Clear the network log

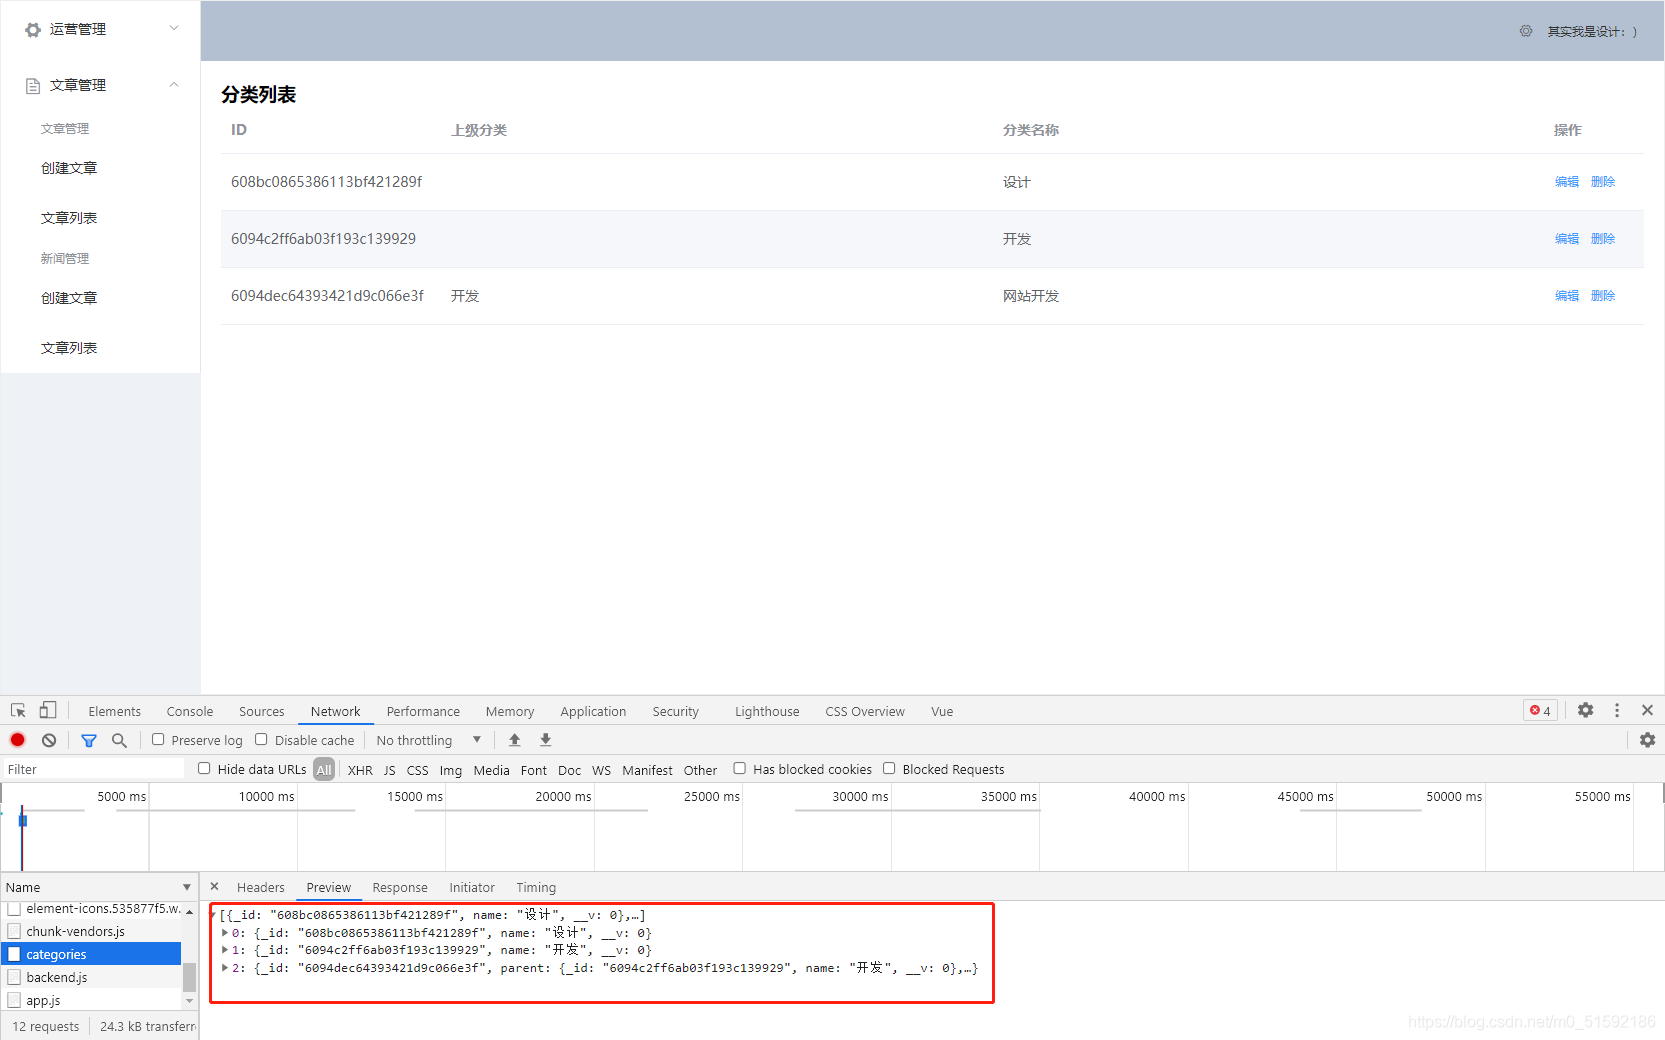[x=49, y=740]
